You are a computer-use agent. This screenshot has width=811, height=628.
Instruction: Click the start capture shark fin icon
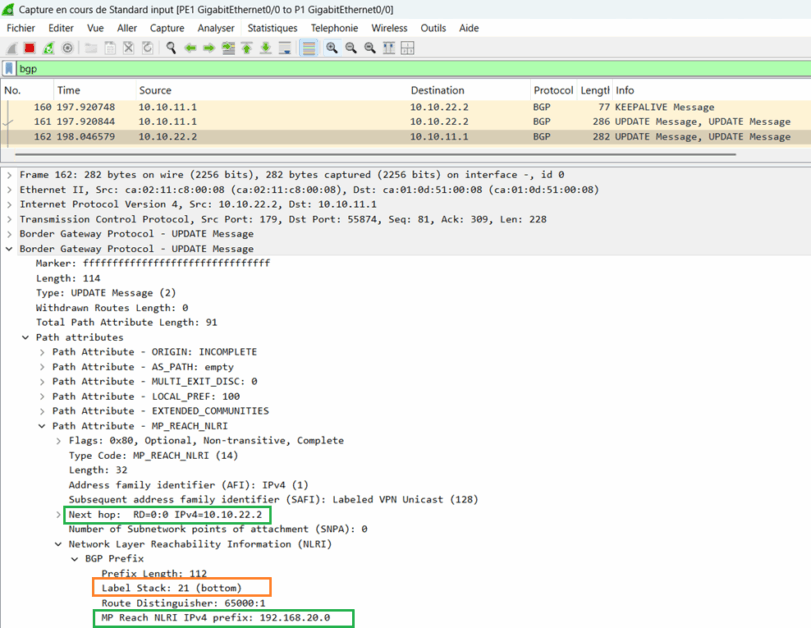pos(11,48)
